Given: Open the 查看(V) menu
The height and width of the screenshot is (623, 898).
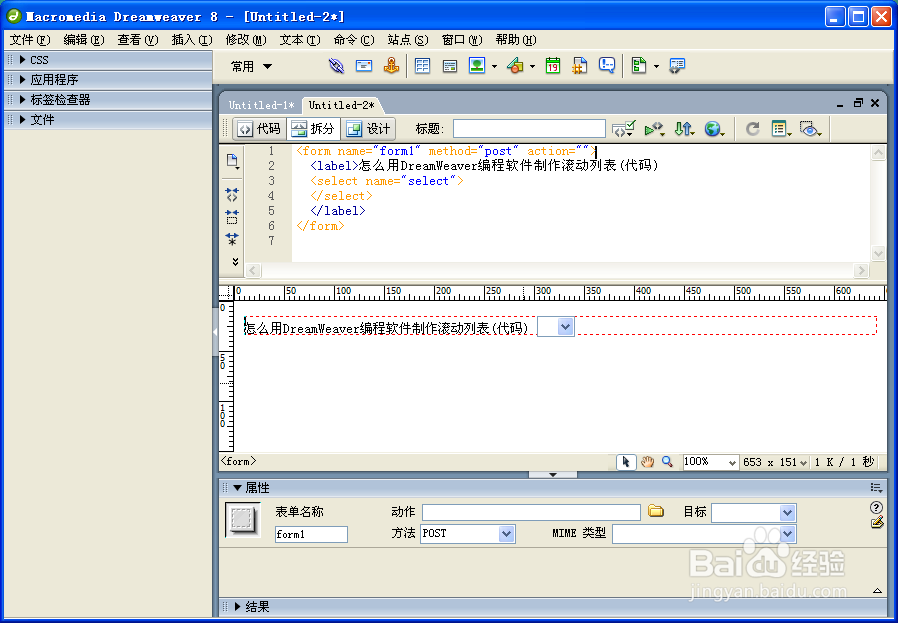Looking at the screenshot, I should (x=137, y=40).
